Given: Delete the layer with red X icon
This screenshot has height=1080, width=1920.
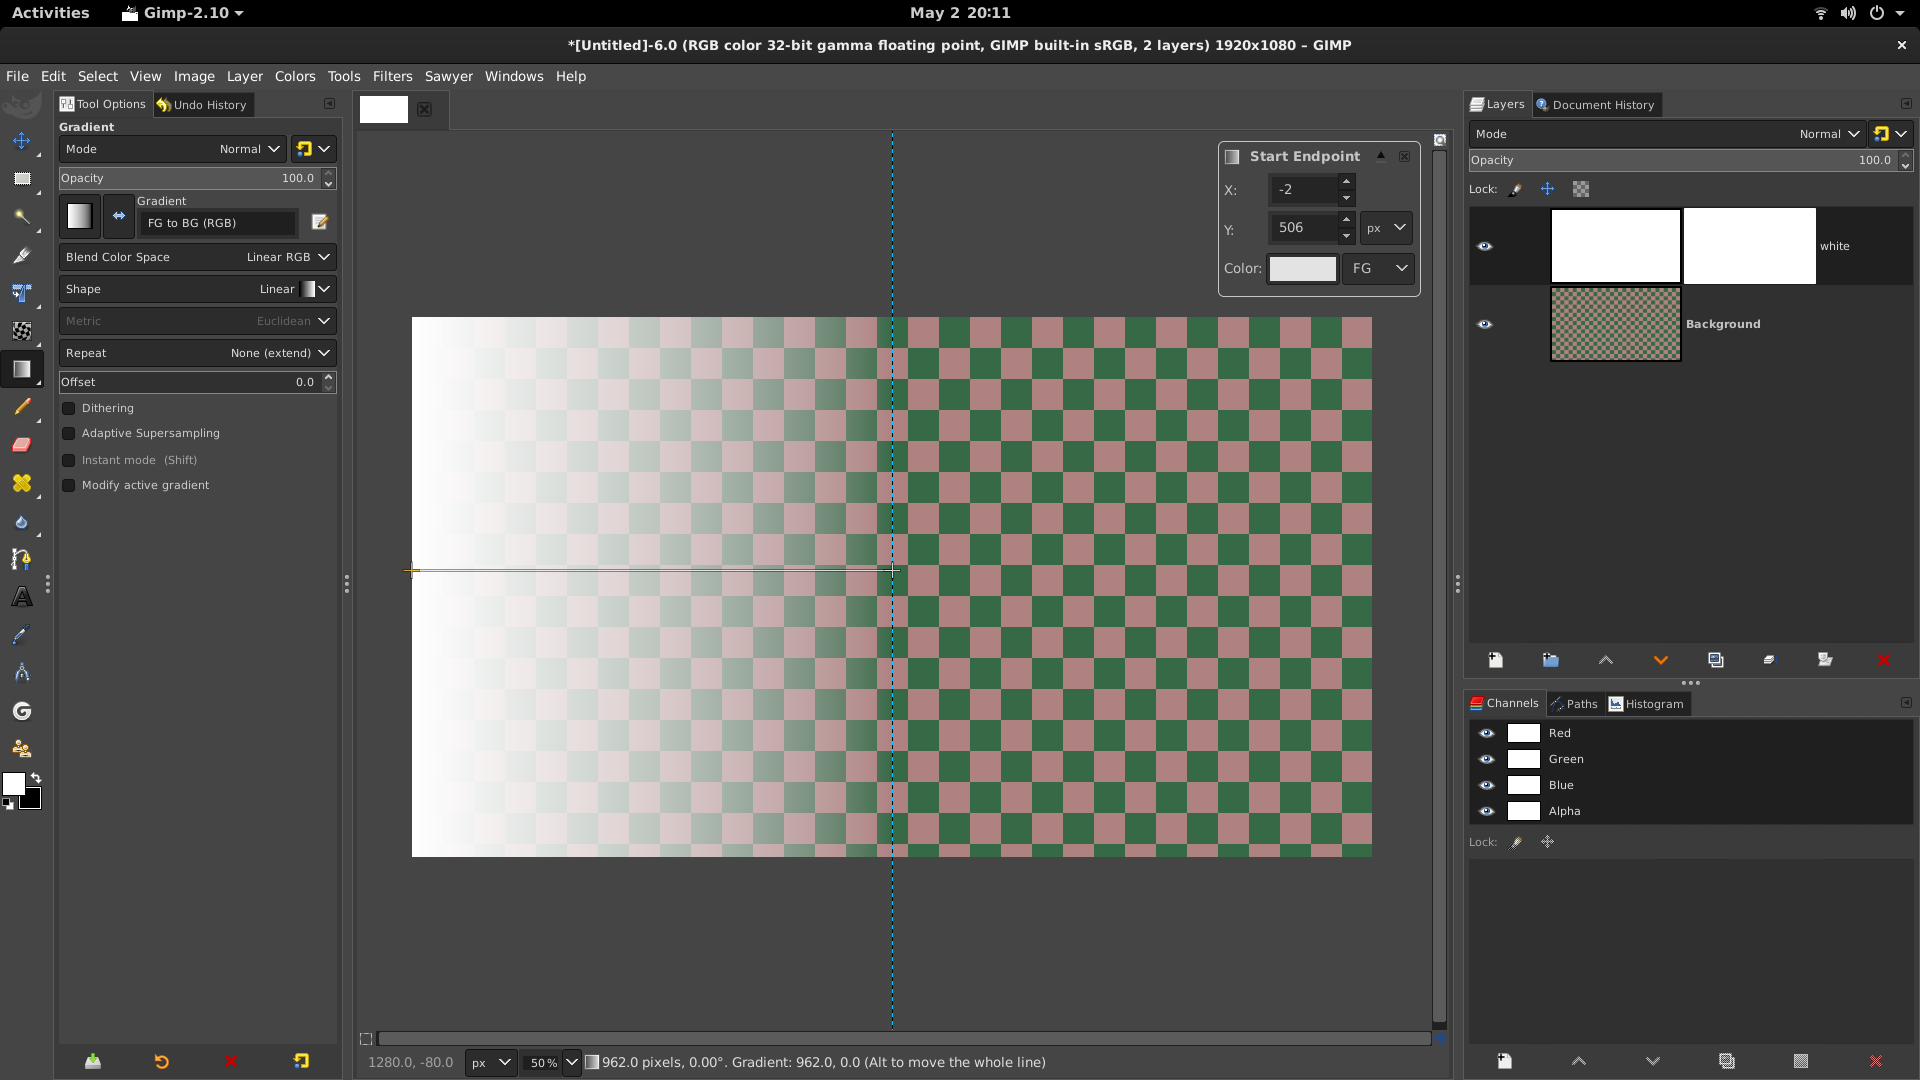Looking at the screenshot, I should coord(1883,660).
